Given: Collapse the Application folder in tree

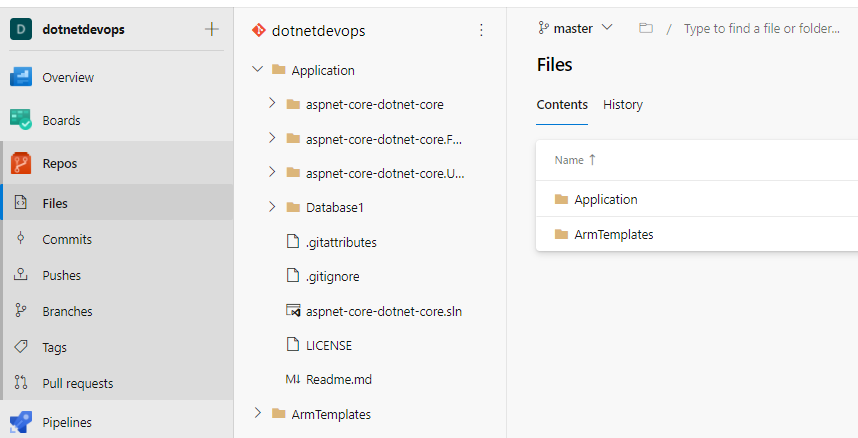Looking at the screenshot, I should click(x=257, y=70).
